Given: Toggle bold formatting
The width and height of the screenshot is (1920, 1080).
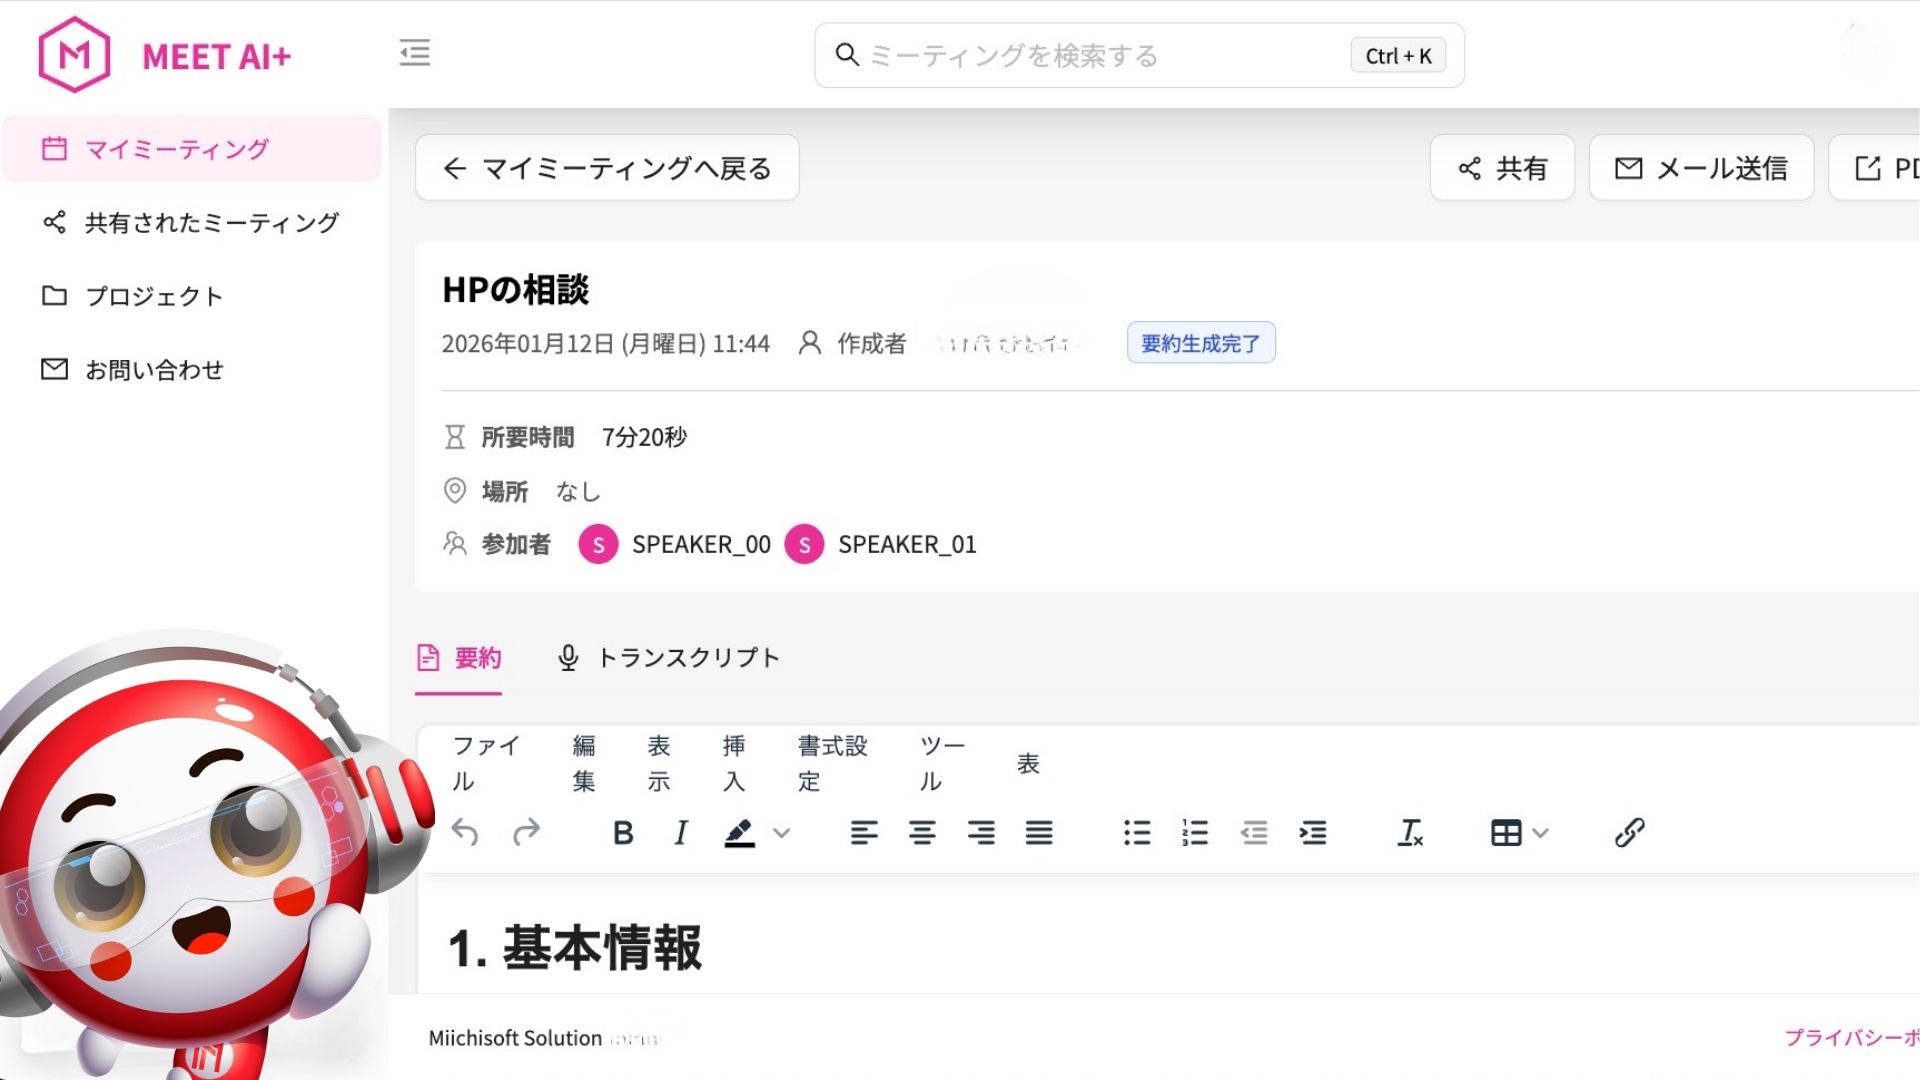Looking at the screenshot, I should 622,832.
